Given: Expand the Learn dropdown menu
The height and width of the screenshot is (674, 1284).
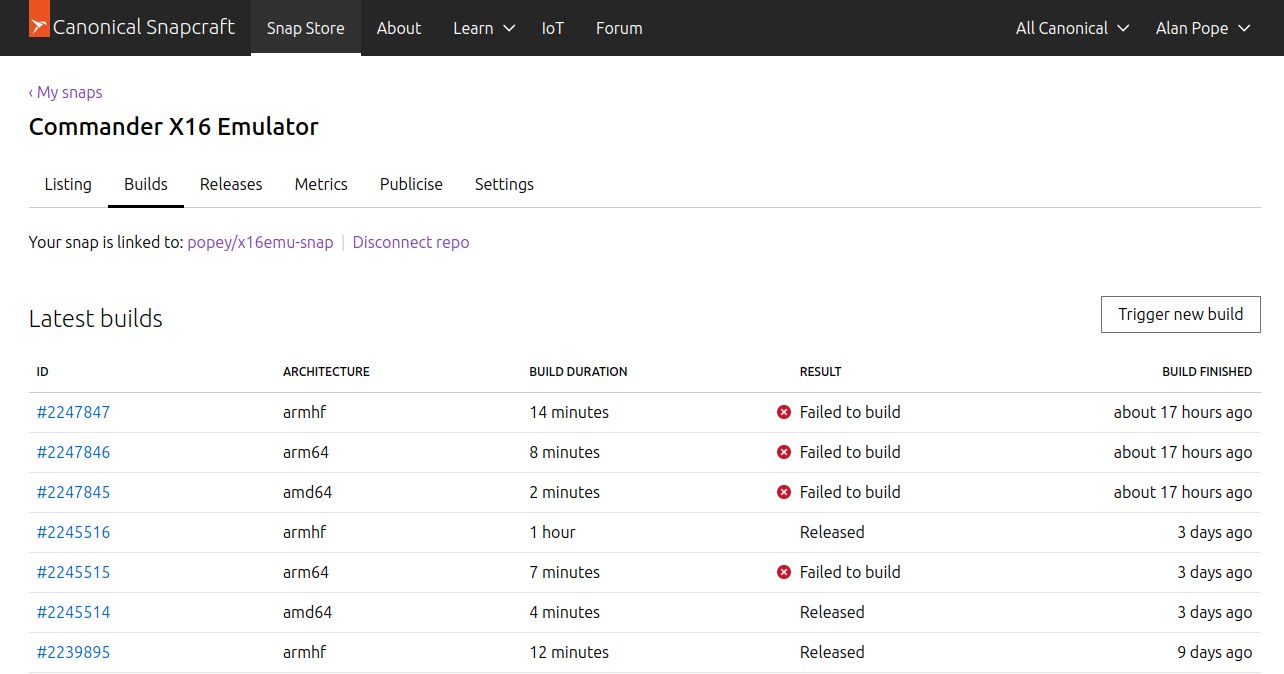Looking at the screenshot, I should (x=484, y=28).
